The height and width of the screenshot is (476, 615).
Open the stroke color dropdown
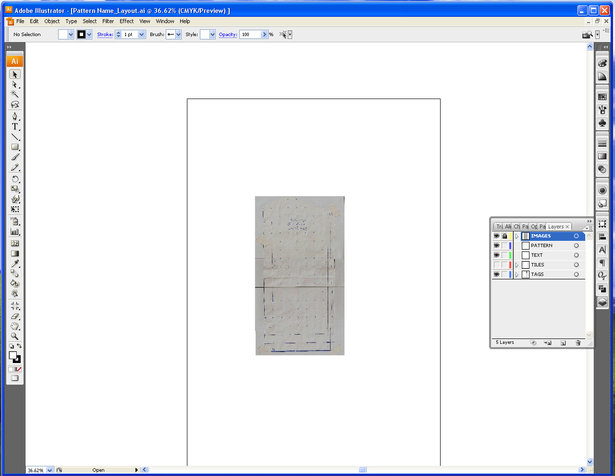point(89,35)
